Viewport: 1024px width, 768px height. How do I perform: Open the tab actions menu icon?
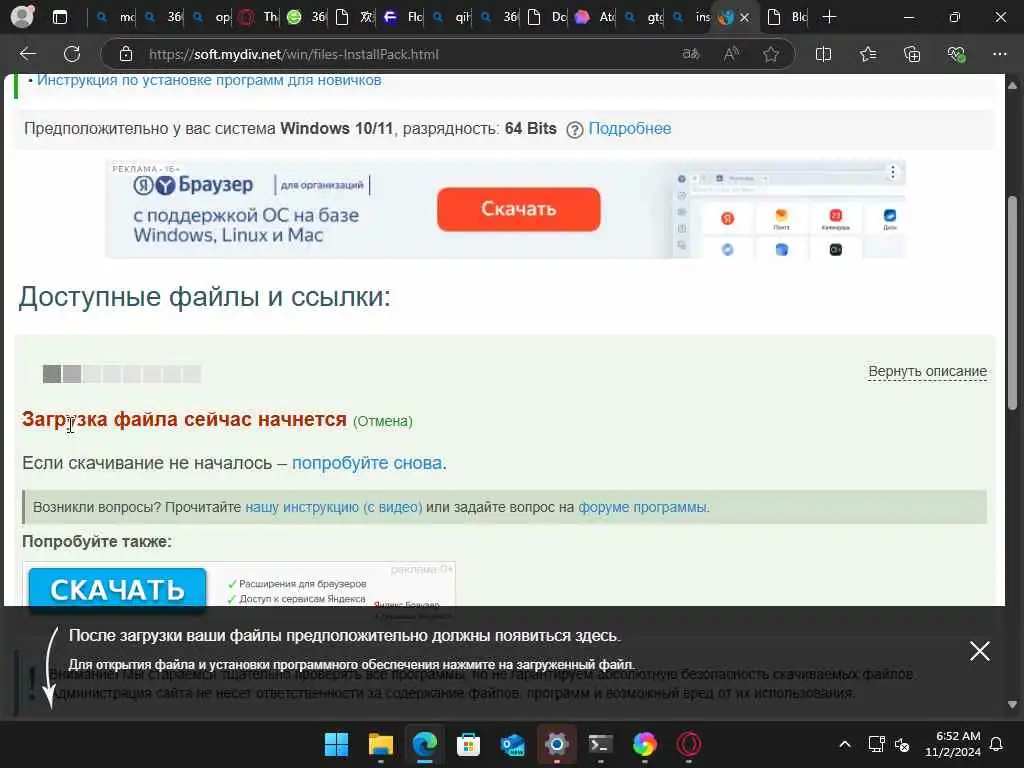point(59,17)
